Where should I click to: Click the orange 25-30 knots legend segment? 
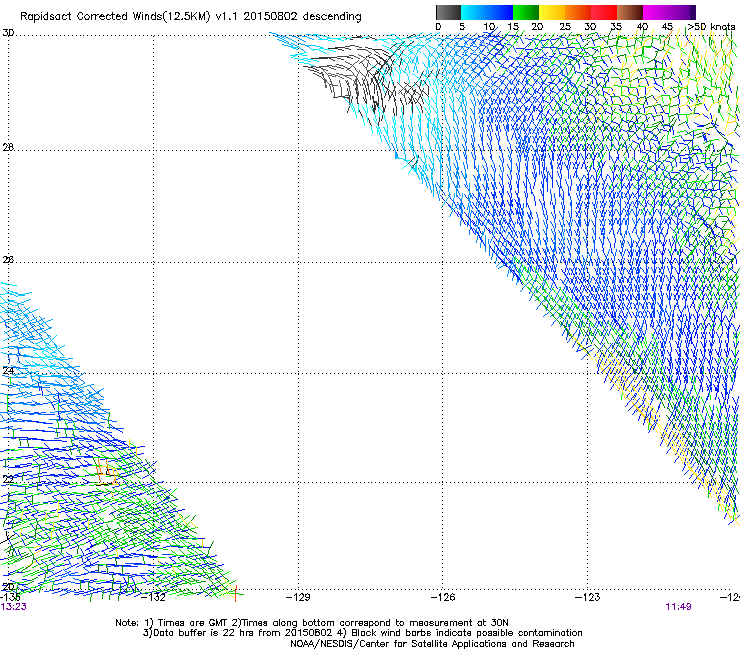578,12
